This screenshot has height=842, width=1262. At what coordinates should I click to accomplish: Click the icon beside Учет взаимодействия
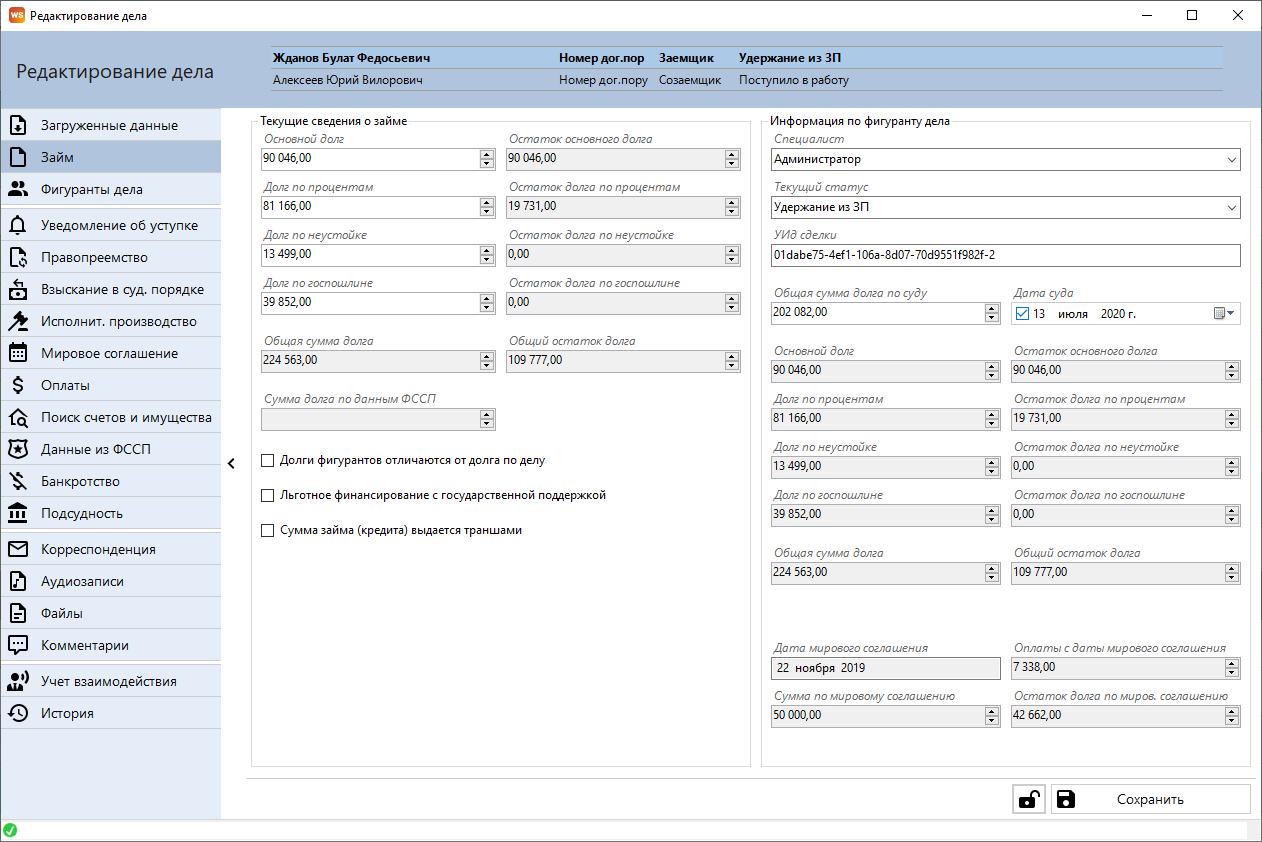pos(18,681)
